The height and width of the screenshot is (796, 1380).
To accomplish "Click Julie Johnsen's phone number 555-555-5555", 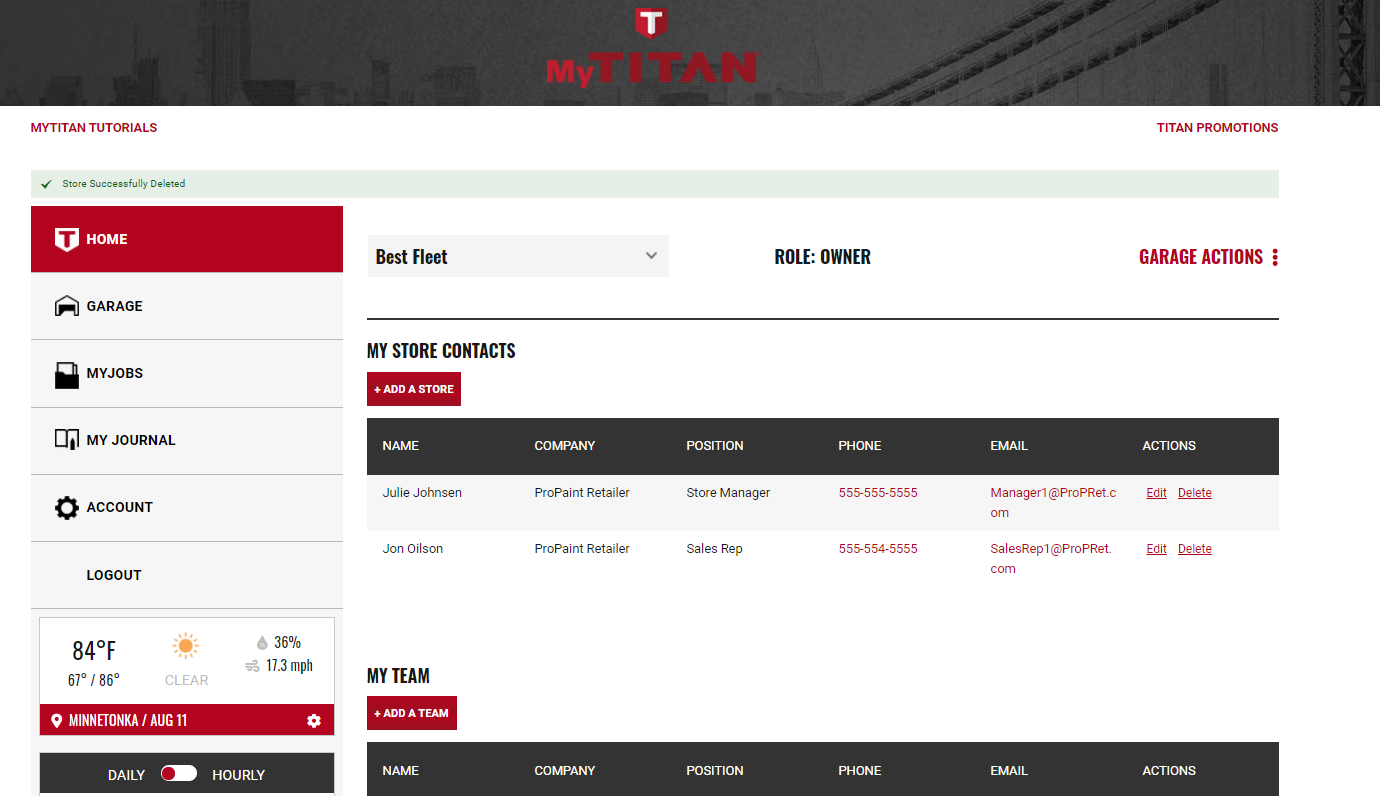I will (x=877, y=493).
